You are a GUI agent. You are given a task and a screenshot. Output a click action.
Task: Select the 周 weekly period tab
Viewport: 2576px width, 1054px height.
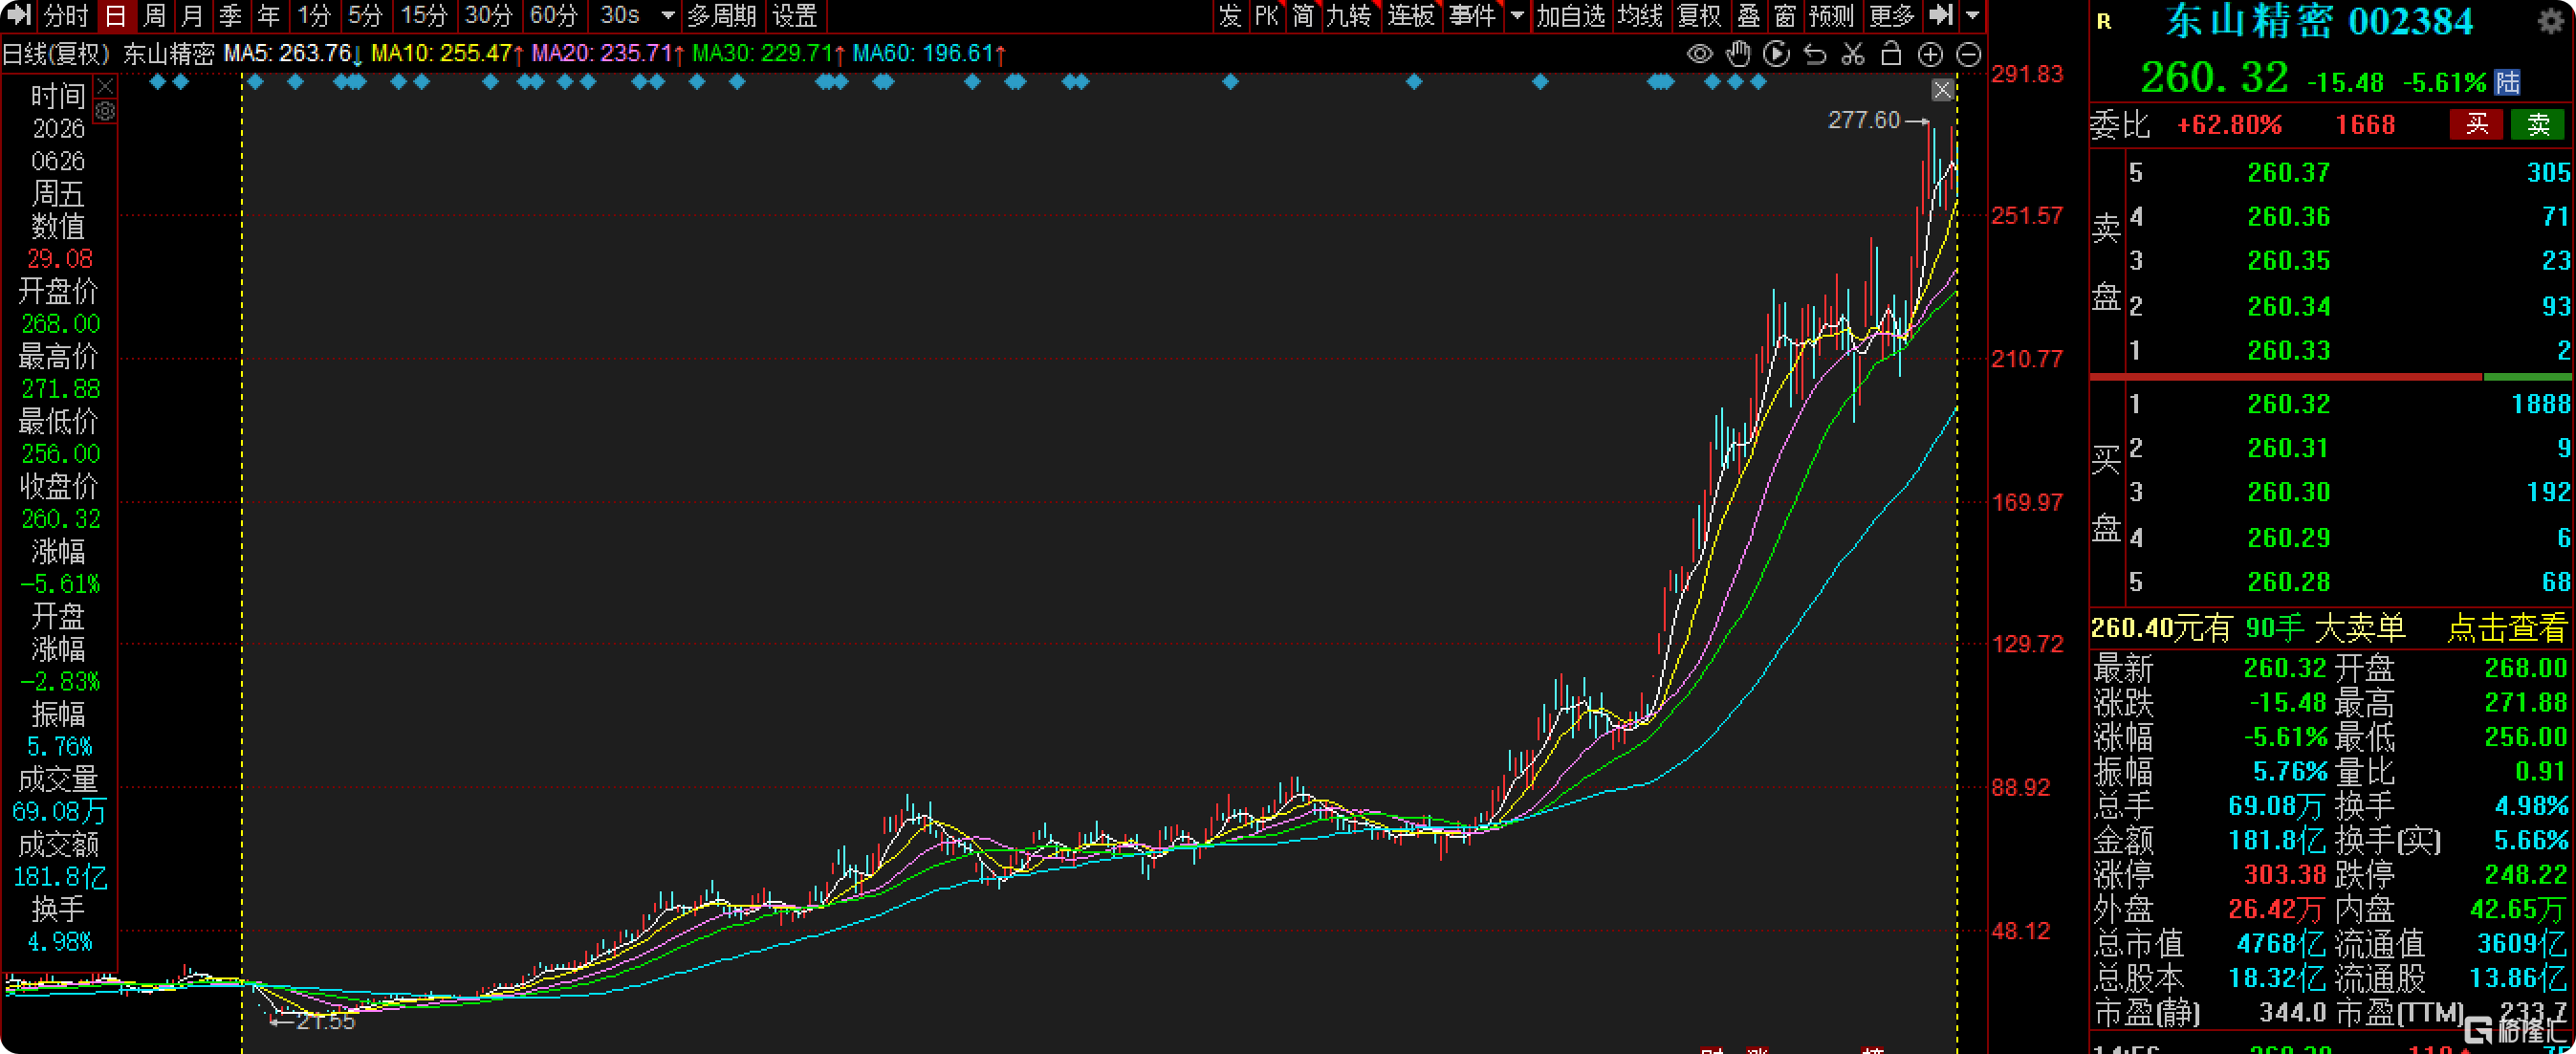click(154, 15)
